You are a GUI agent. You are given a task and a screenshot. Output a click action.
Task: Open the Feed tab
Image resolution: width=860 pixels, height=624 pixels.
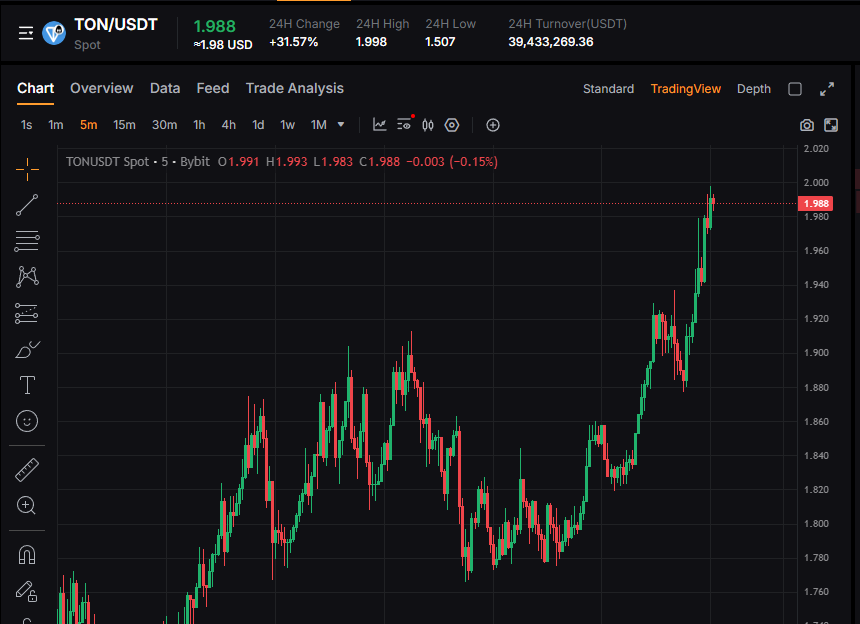tap(213, 88)
